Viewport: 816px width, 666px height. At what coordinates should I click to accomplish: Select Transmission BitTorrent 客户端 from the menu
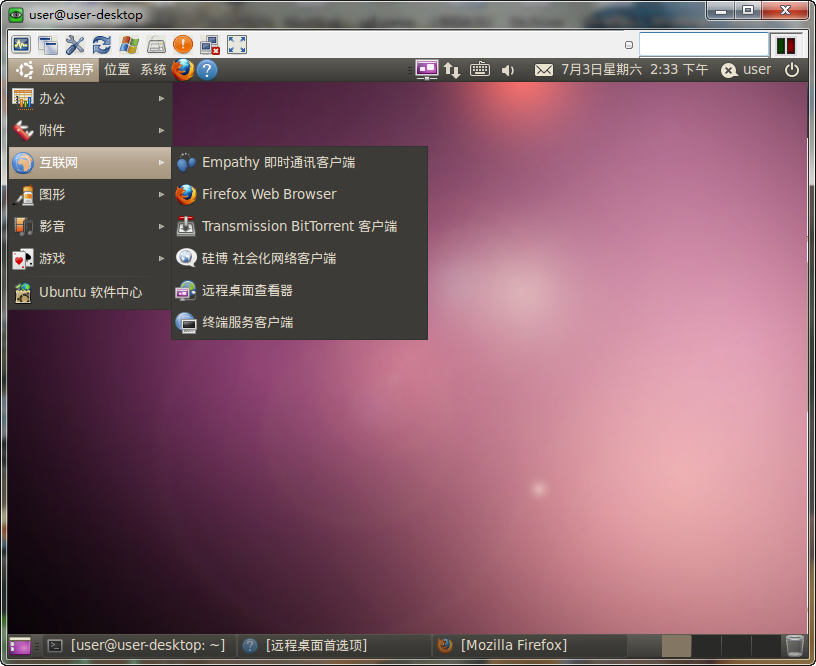coord(299,226)
